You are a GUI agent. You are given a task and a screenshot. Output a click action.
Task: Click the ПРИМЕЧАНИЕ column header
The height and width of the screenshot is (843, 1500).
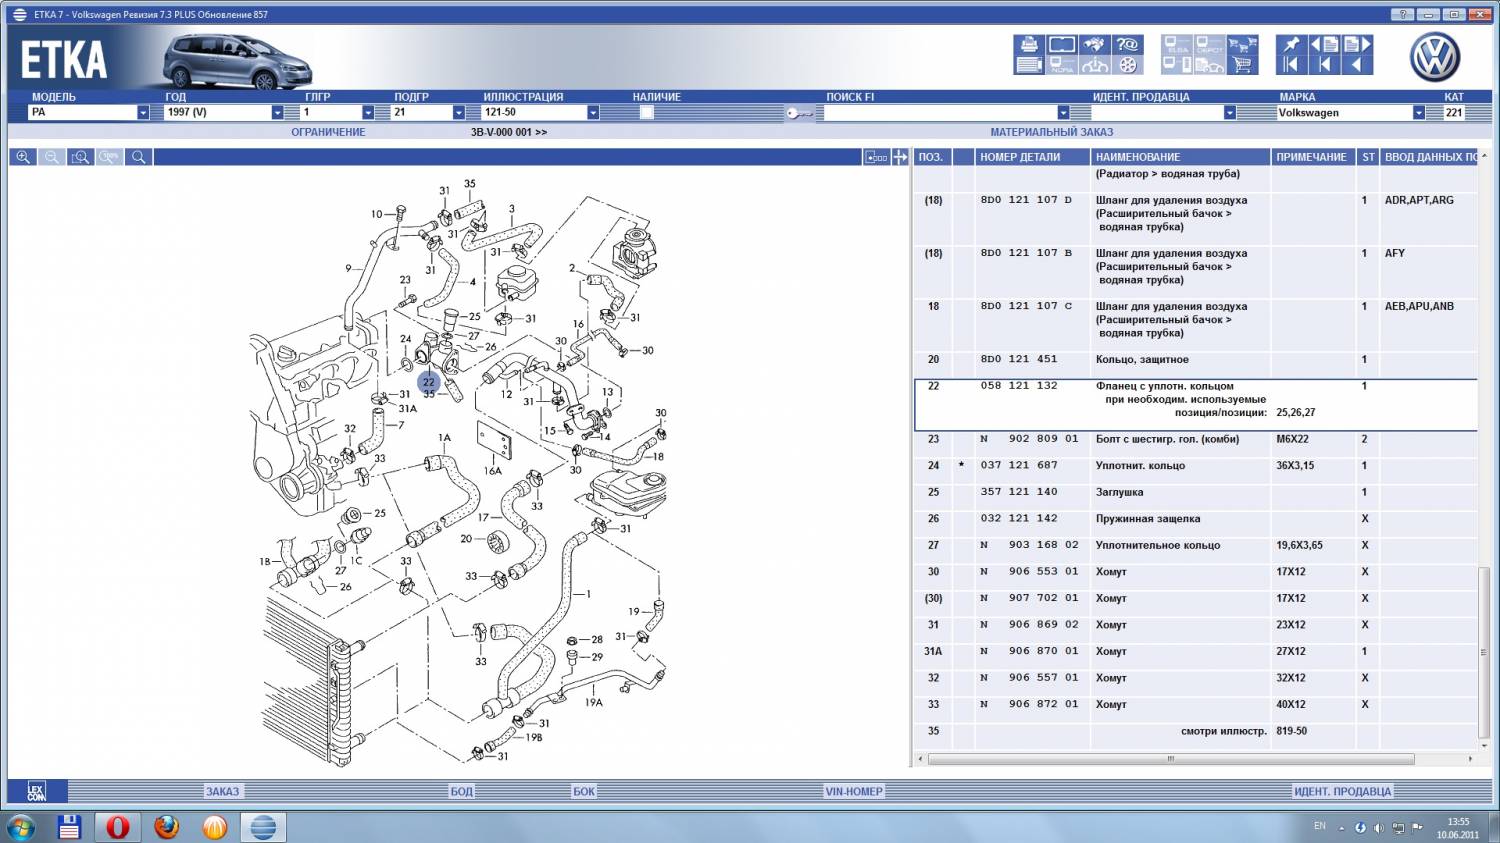[x=1313, y=157]
